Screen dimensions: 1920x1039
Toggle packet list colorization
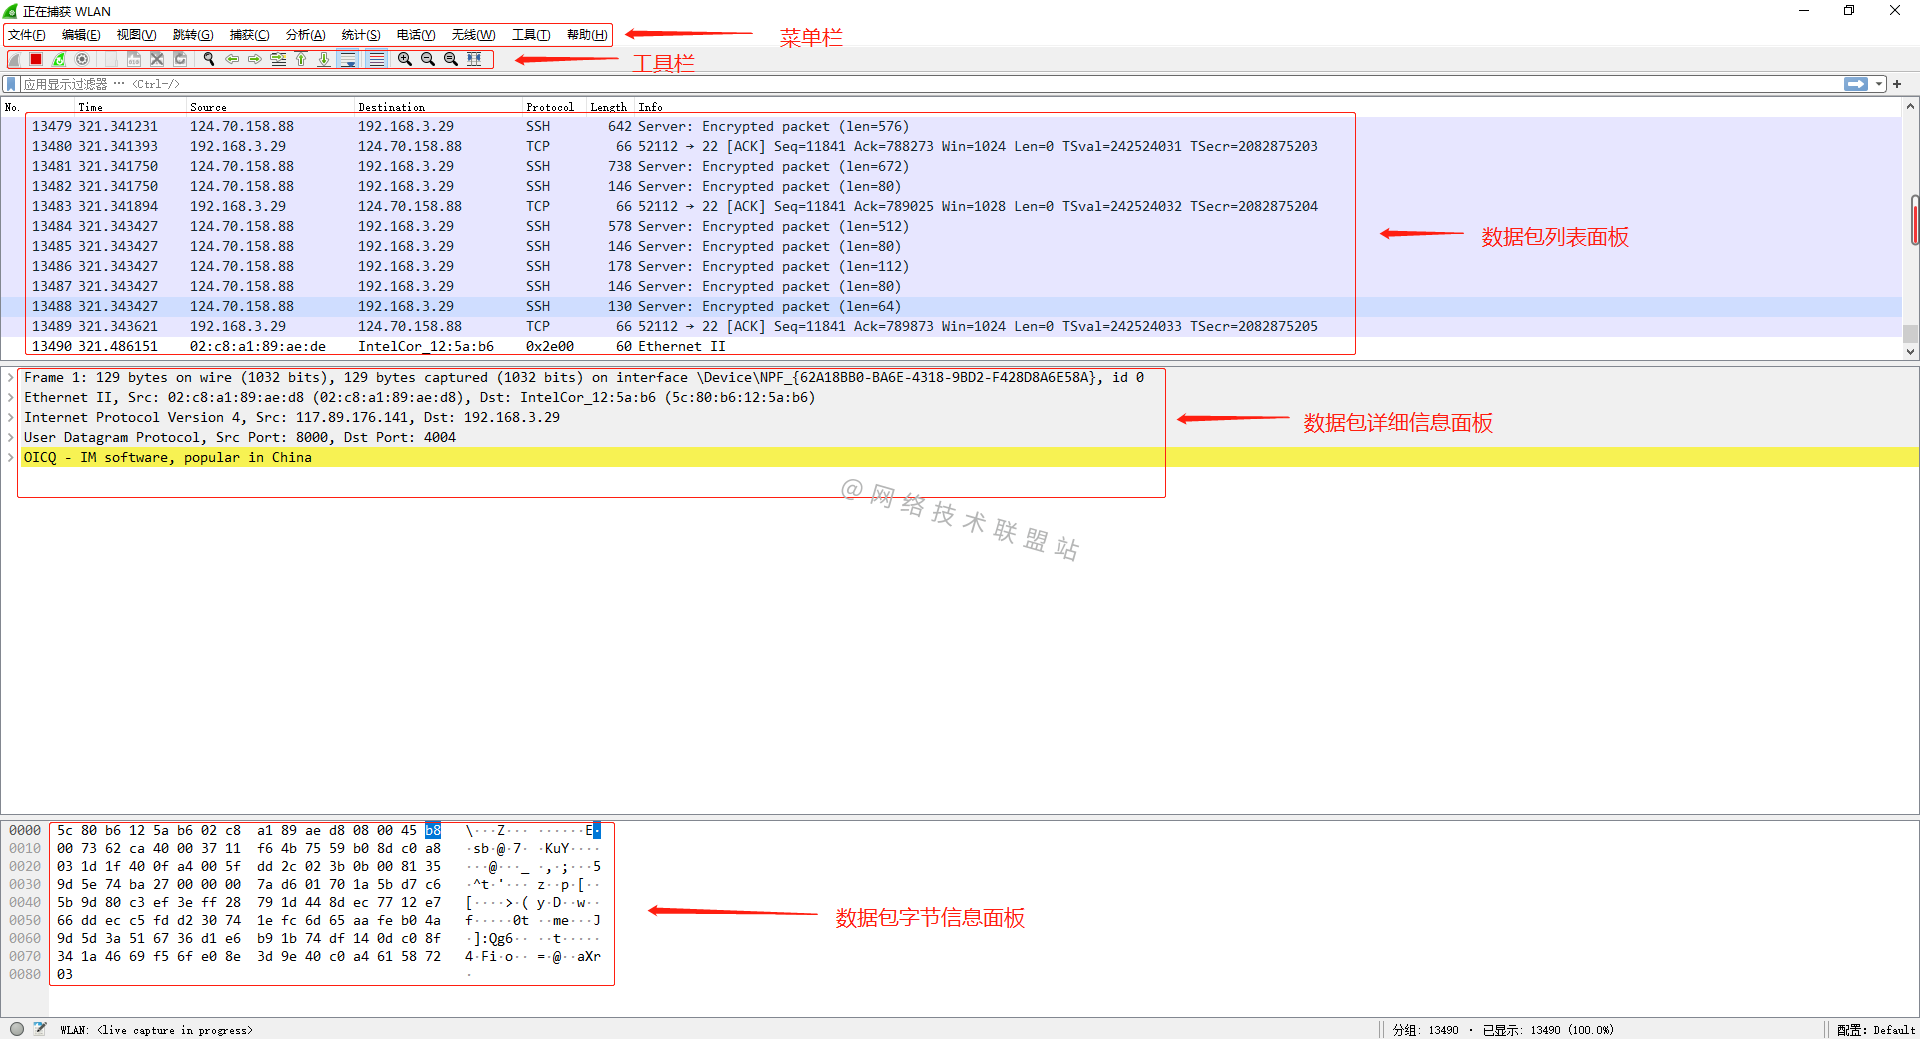[375, 59]
